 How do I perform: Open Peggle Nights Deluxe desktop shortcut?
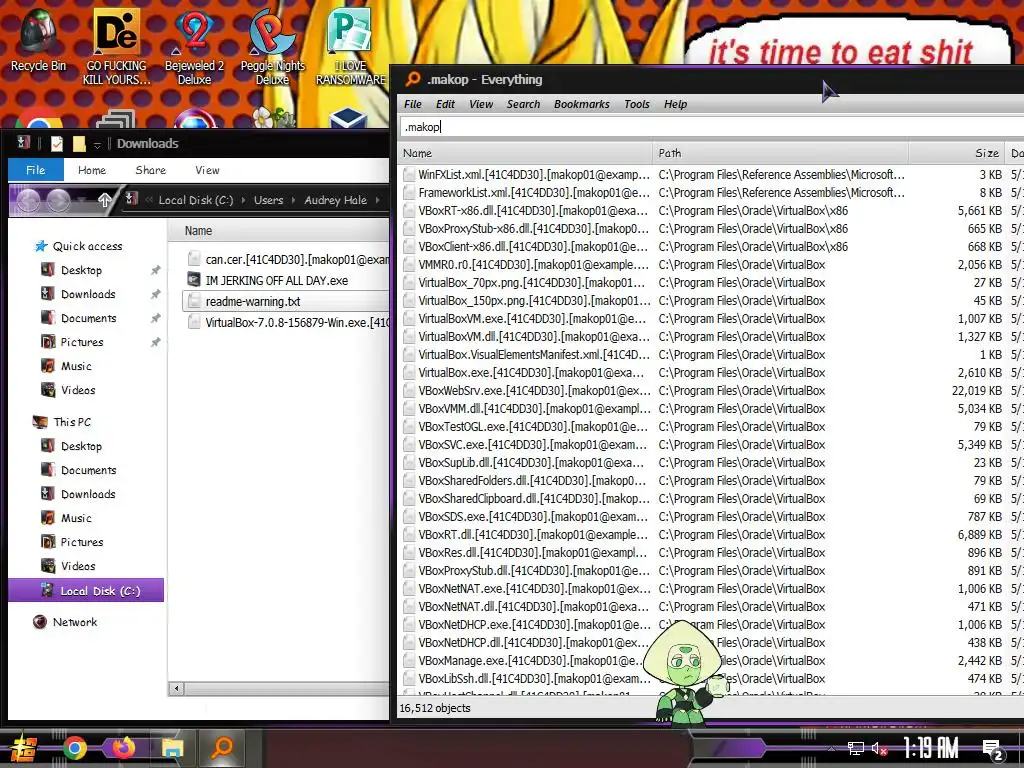(272, 47)
